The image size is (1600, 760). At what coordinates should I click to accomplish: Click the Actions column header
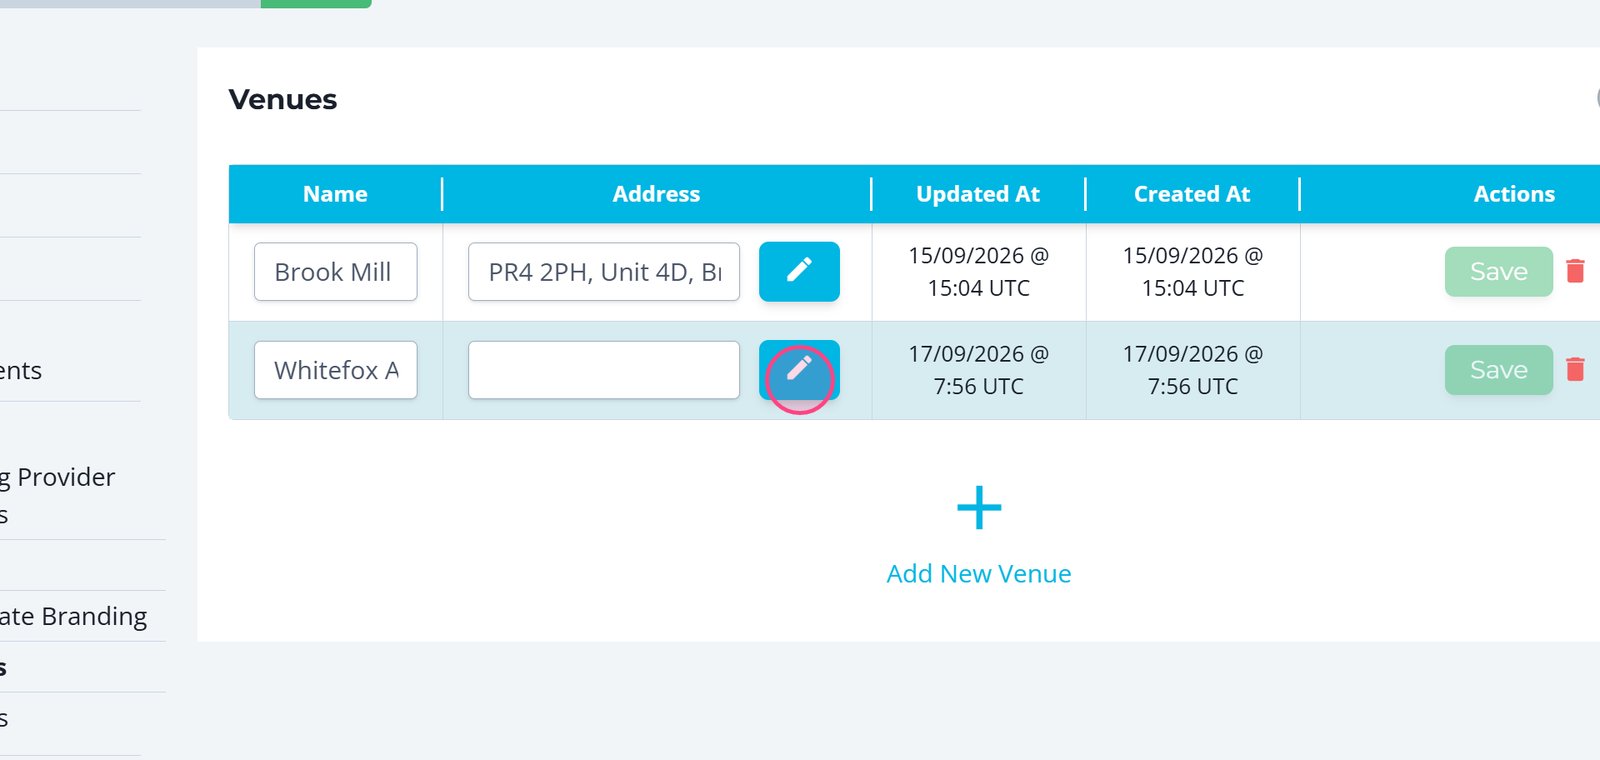pos(1514,194)
